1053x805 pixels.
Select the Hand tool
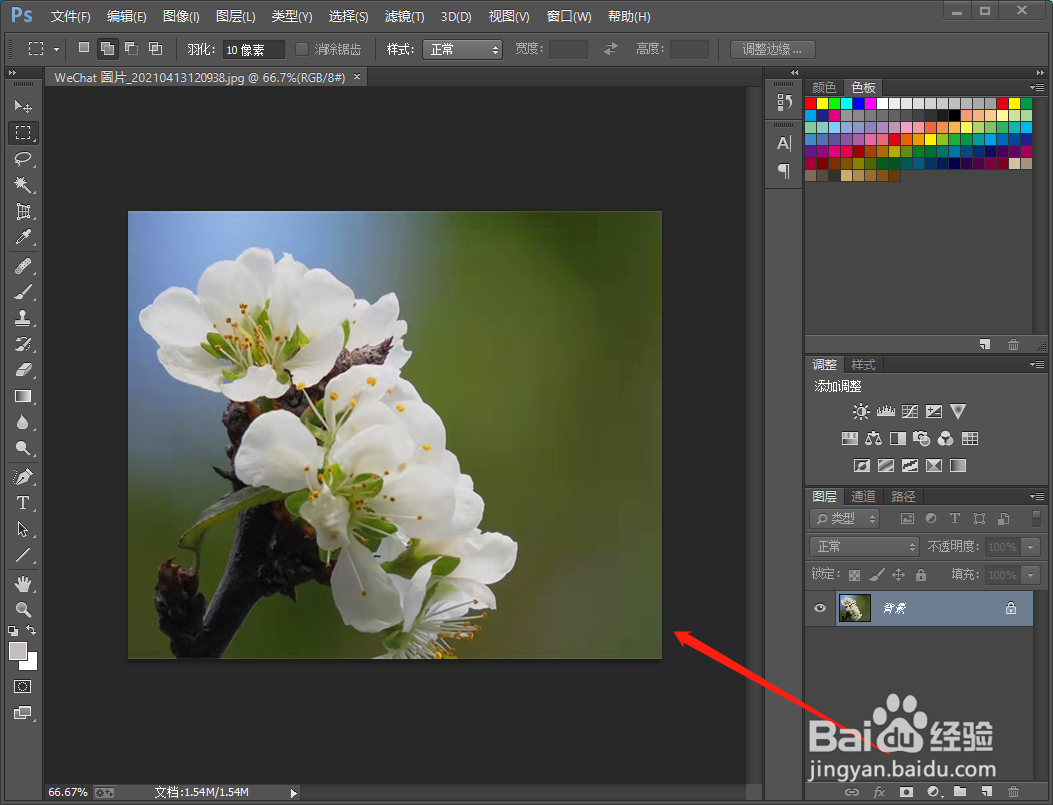coord(23,583)
